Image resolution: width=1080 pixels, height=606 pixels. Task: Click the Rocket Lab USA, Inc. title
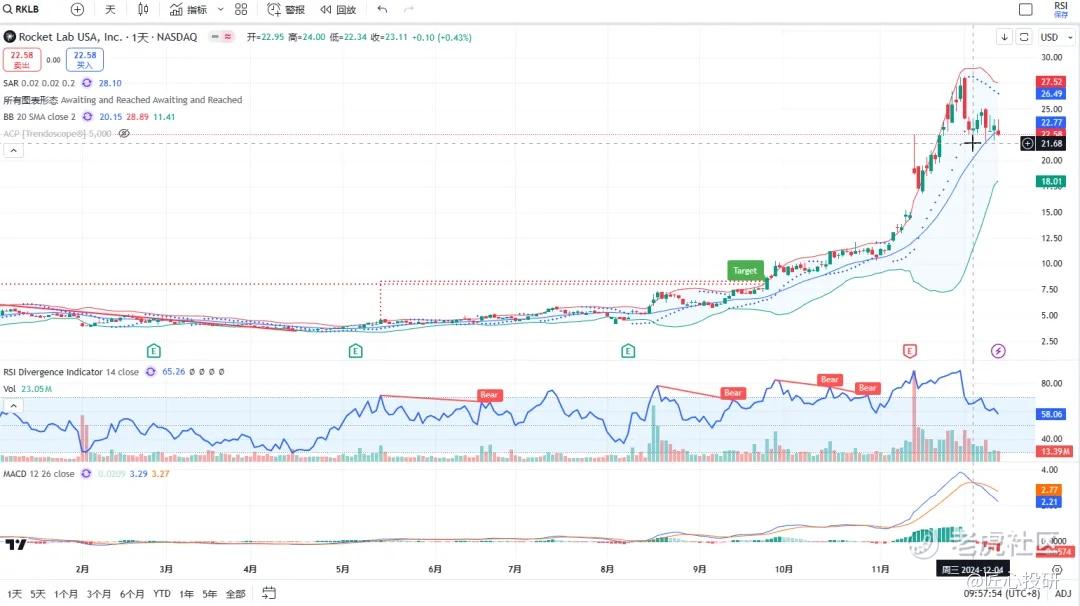tap(70, 36)
